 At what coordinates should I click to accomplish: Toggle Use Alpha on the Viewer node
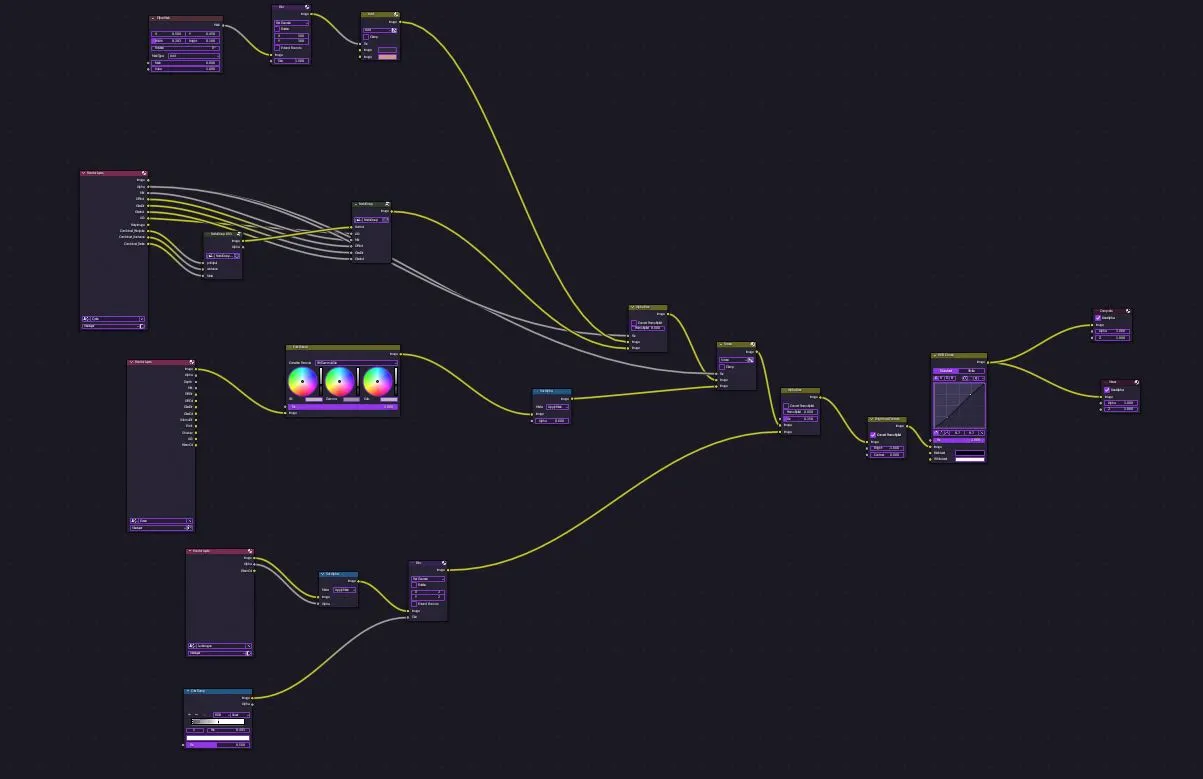pos(1107,390)
